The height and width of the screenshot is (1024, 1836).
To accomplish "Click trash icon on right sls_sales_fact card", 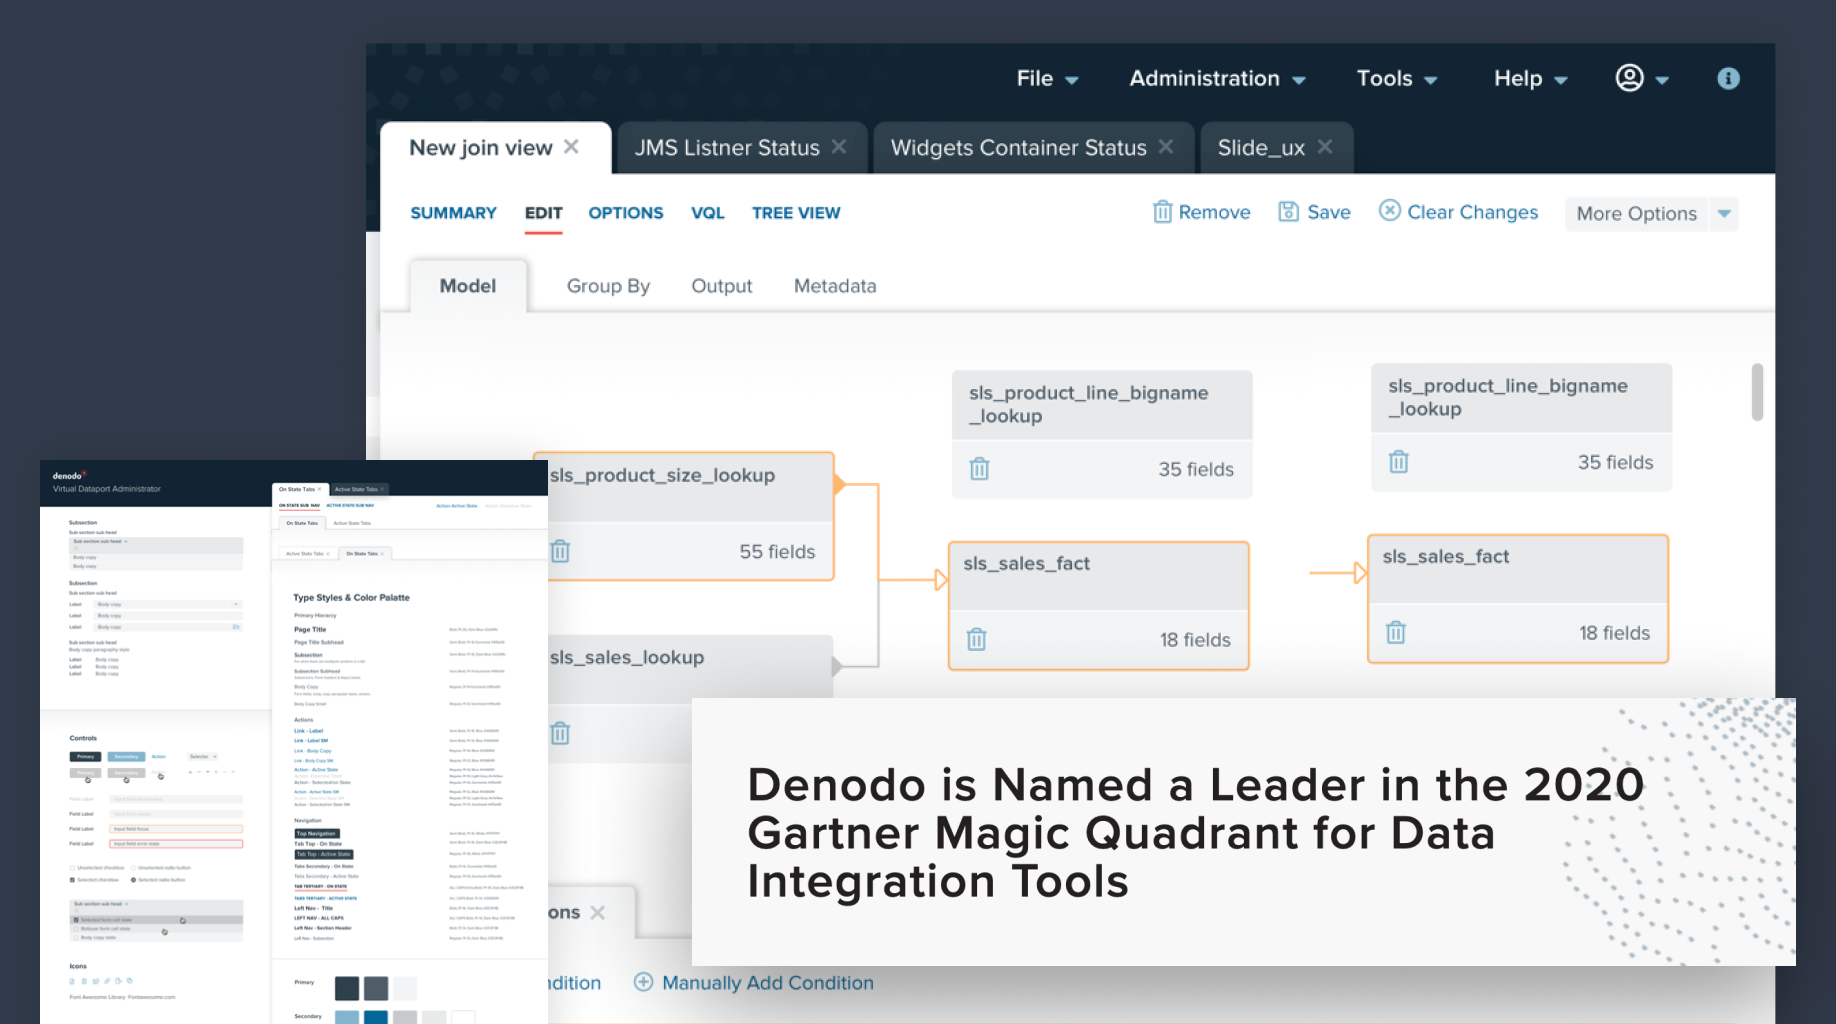I will click(x=1395, y=632).
